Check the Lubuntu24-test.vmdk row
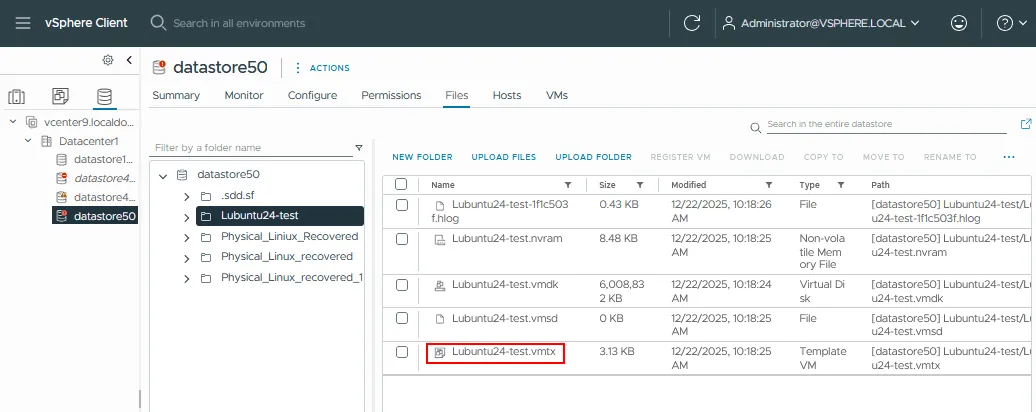Viewport: 1036px width, 412px height. pyautogui.click(x=402, y=285)
